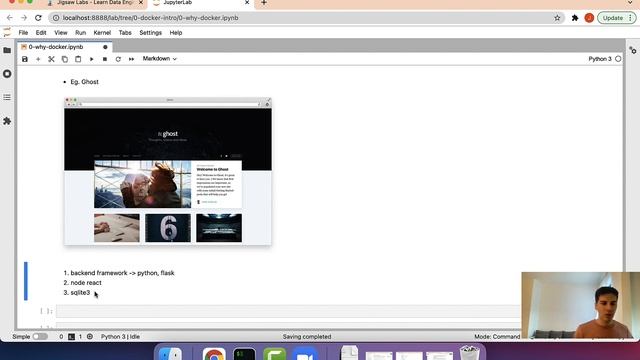Open the Tabs menu

(x=125, y=33)
